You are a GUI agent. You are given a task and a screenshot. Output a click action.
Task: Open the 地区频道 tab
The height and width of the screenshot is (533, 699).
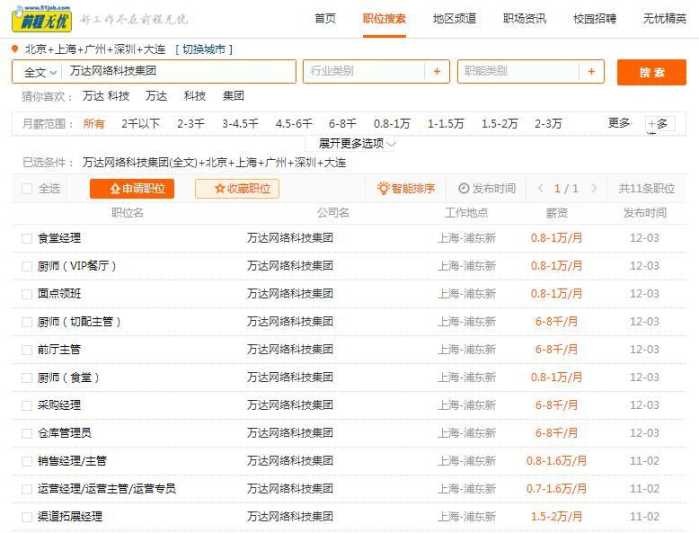tap(454, 18)
